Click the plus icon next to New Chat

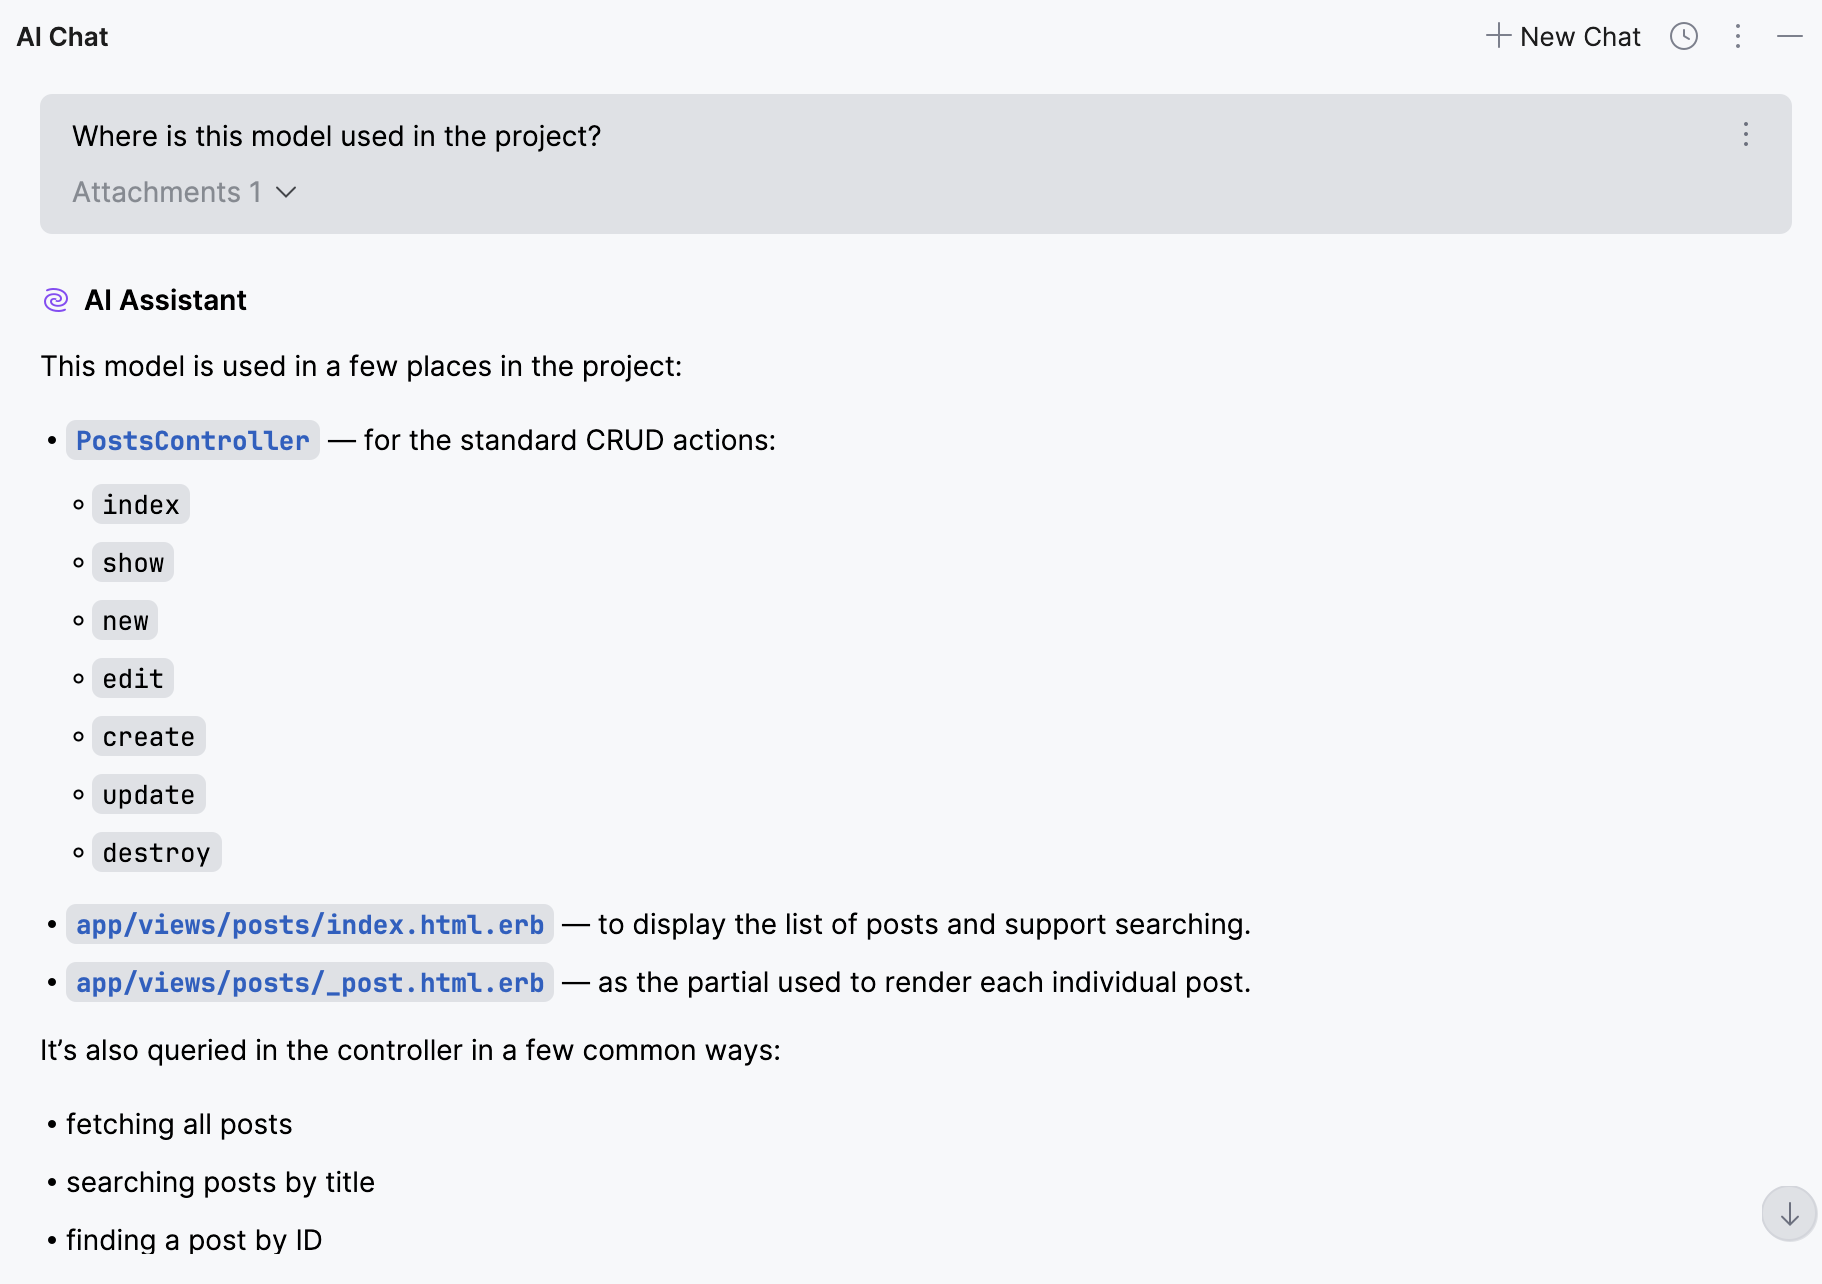click(x=1499, y=36)
